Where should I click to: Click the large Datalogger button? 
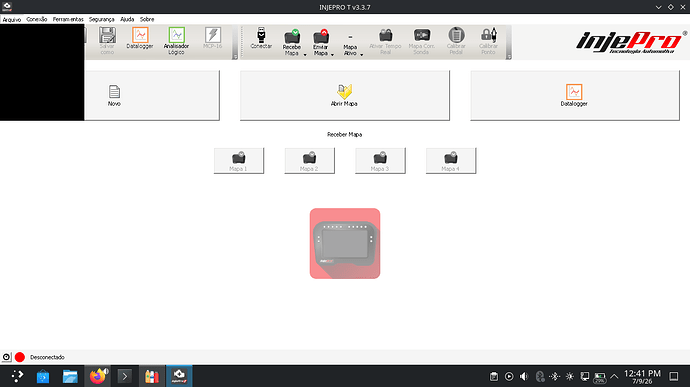[x=575, y=95]
